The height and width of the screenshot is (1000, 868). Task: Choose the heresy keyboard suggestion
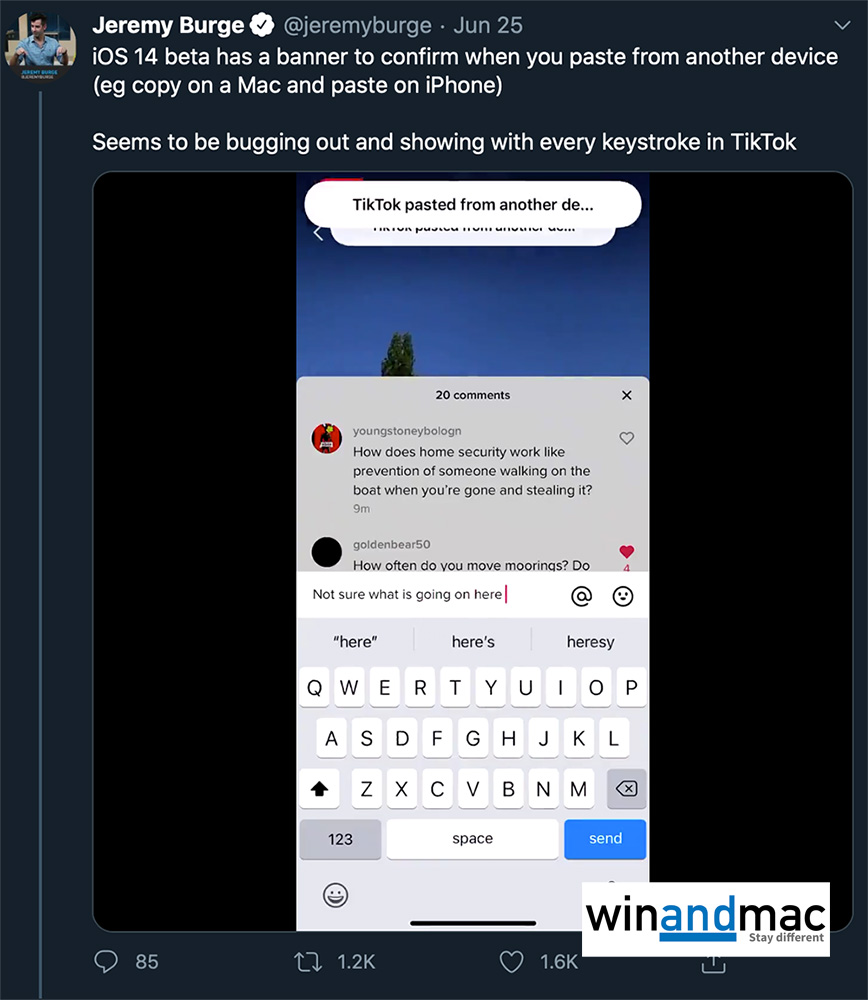click(x=590, y=642)
